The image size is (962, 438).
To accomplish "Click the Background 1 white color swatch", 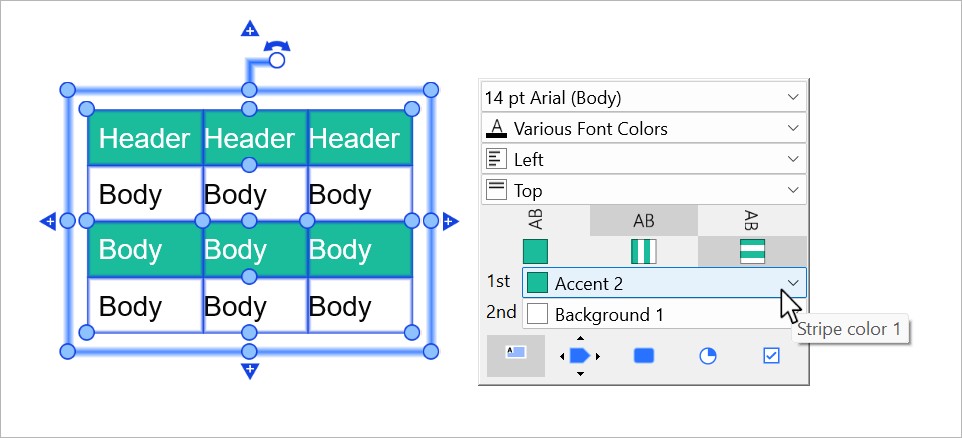I will 538,314.
